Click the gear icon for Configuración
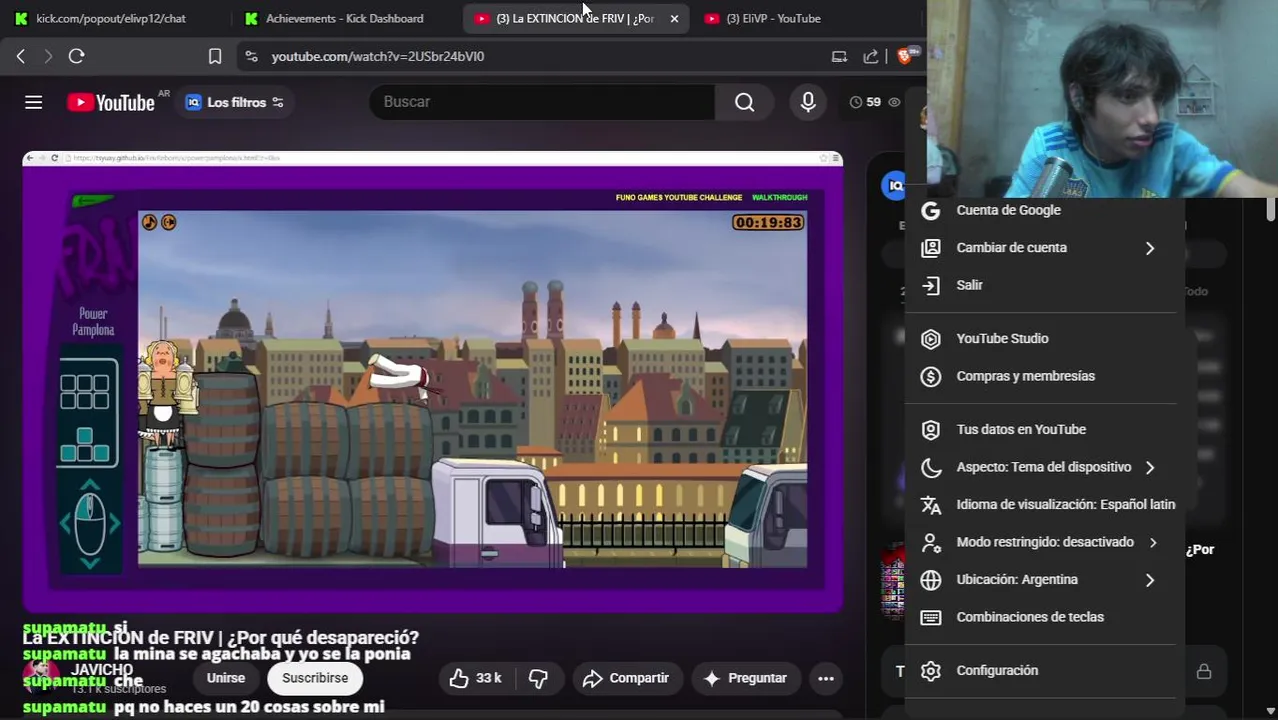 tap(931, 671)
